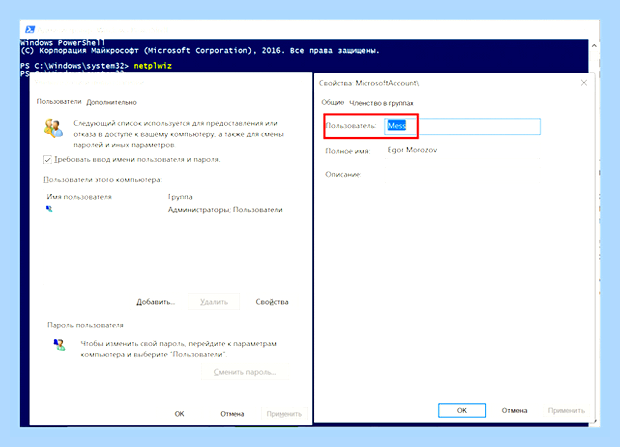The width and height of the screenshot is (620, 447).
Task: Click the PowerShell icon in the title bar
Action: tap(30, 30)
